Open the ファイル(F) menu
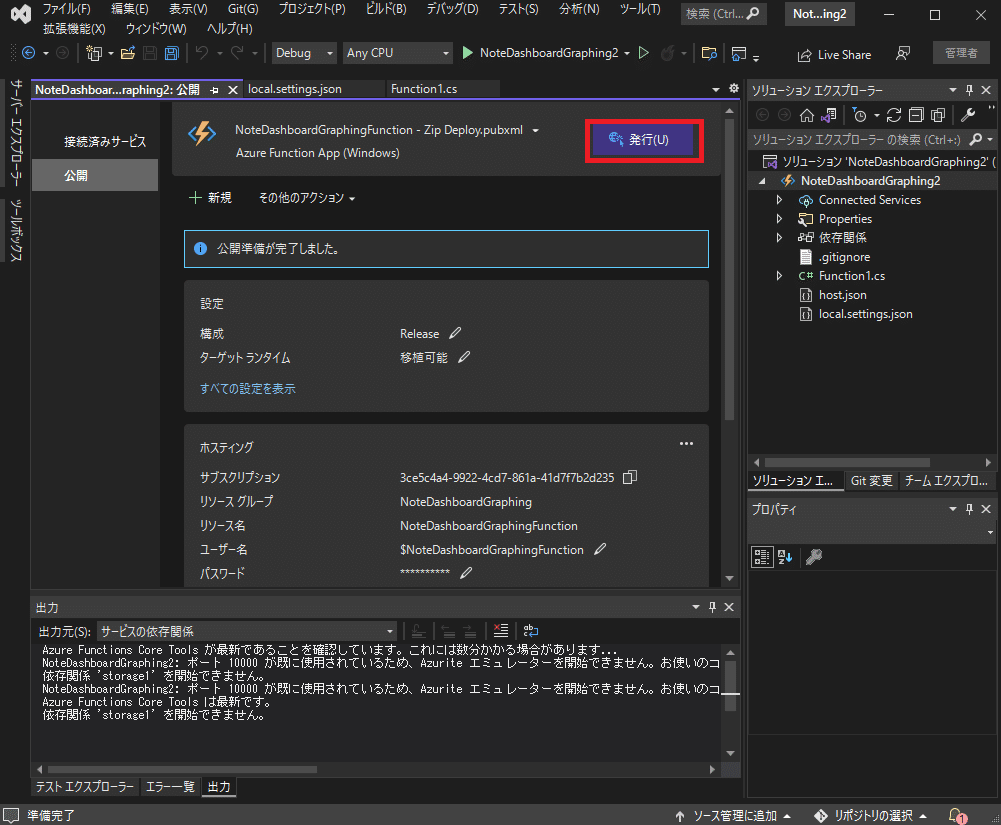1001x825 pixels. [x=66, y=9]
